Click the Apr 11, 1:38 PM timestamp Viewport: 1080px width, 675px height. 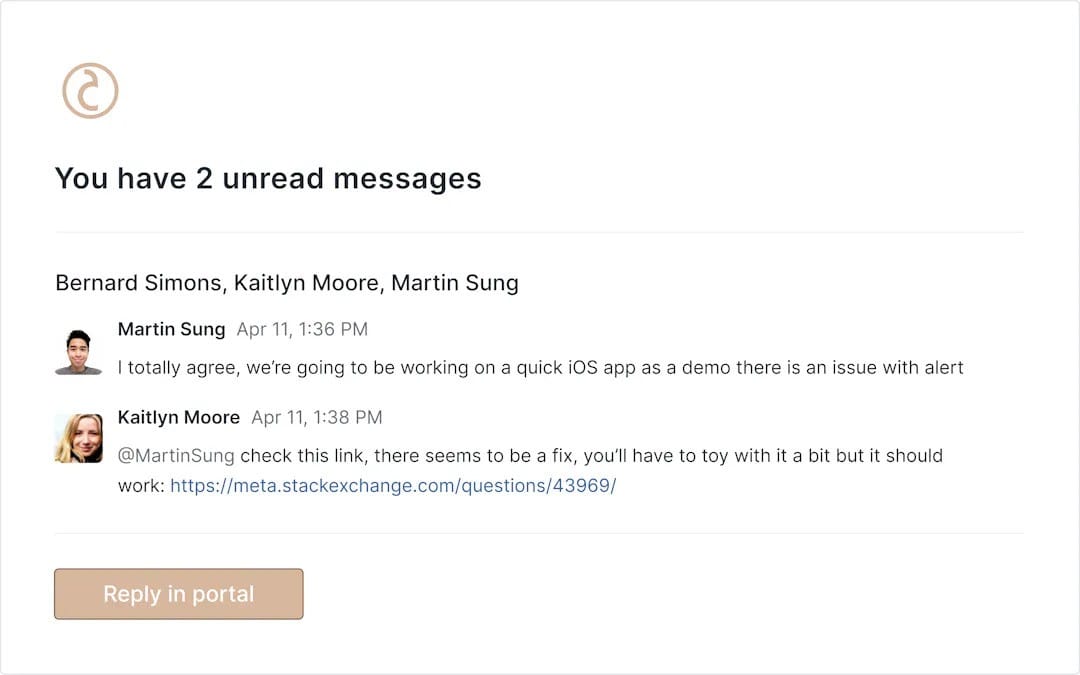pyautogui.click(x=317, y=417)
